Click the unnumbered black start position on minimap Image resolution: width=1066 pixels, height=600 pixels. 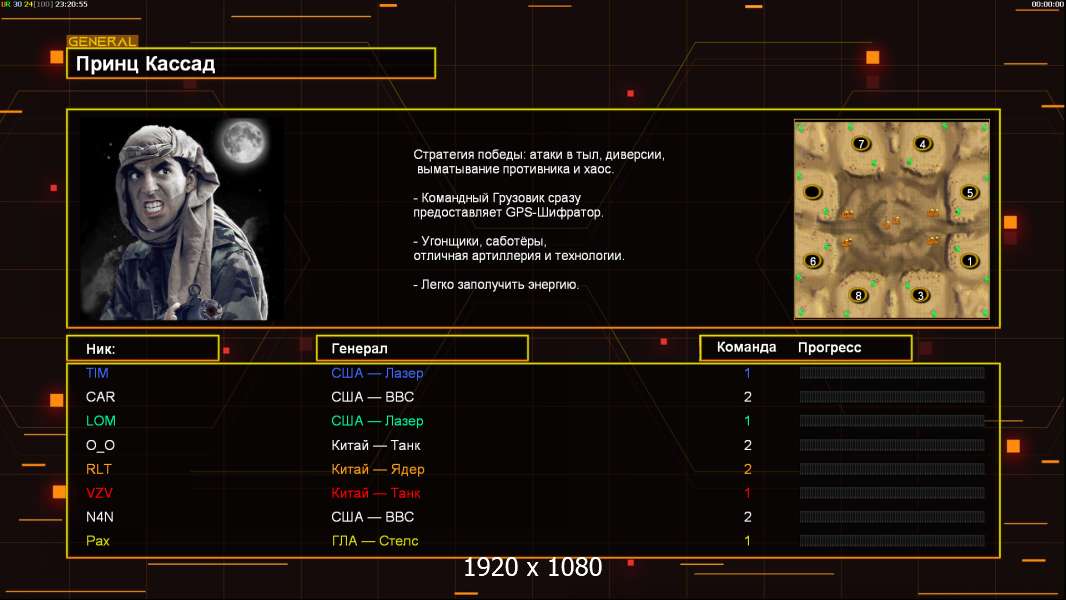tap(812, 192)
